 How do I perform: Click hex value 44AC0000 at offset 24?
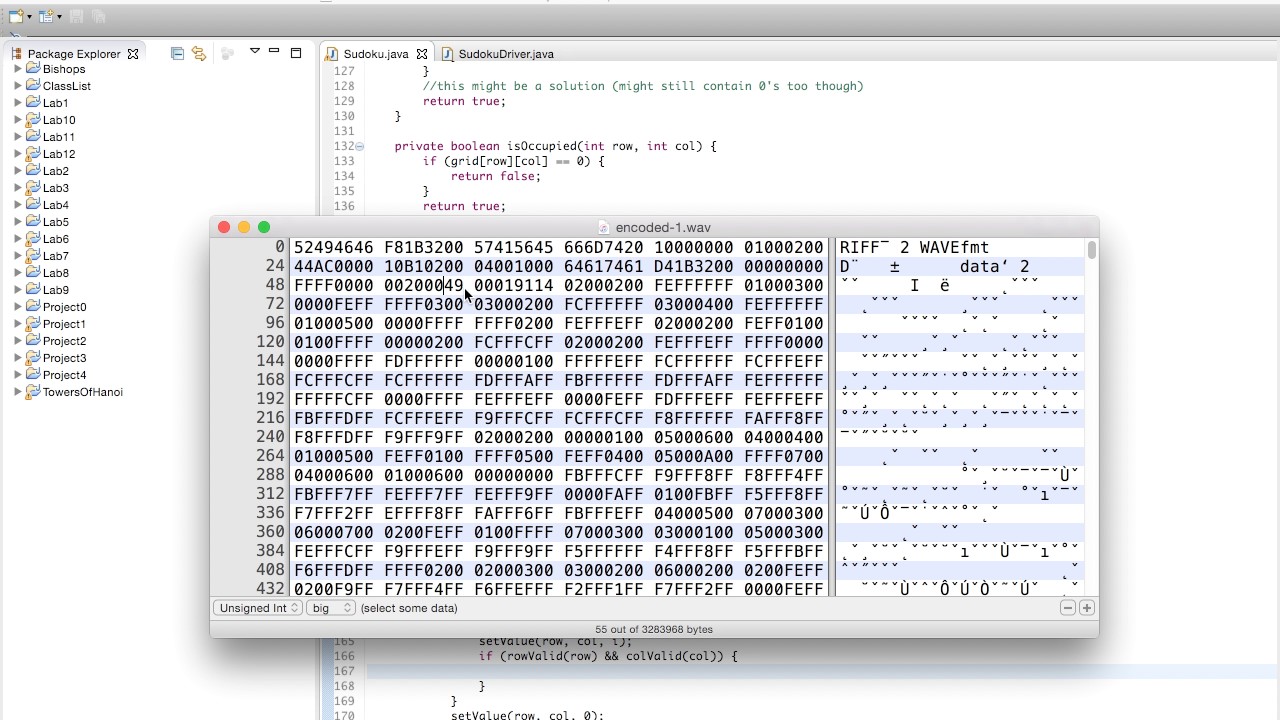333,266
